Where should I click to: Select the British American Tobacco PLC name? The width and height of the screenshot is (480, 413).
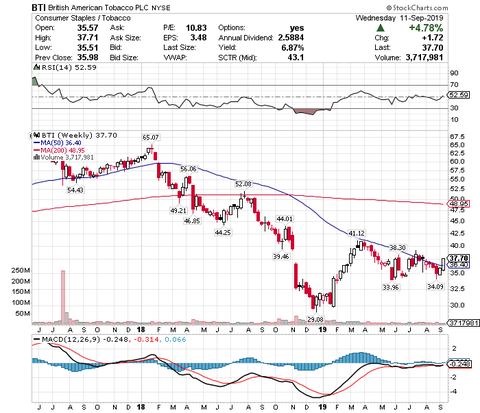click(x=98, y=8)
